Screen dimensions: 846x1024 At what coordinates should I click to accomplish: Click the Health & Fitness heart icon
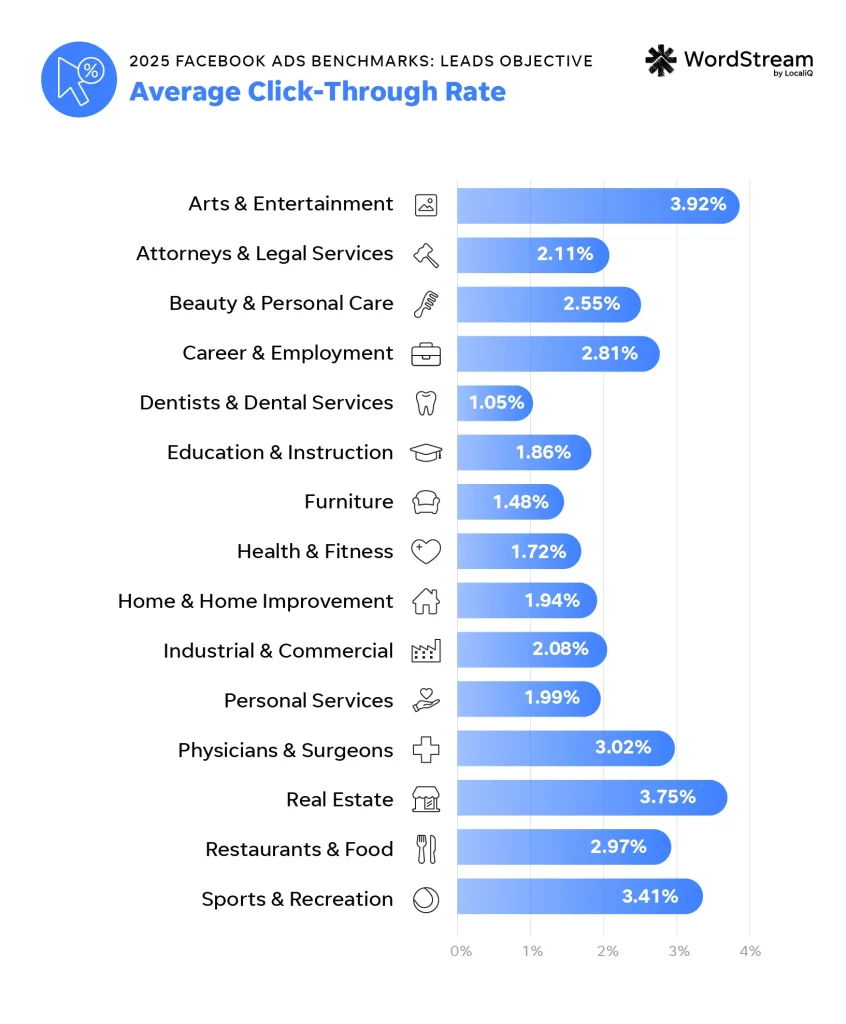(426, 551)
